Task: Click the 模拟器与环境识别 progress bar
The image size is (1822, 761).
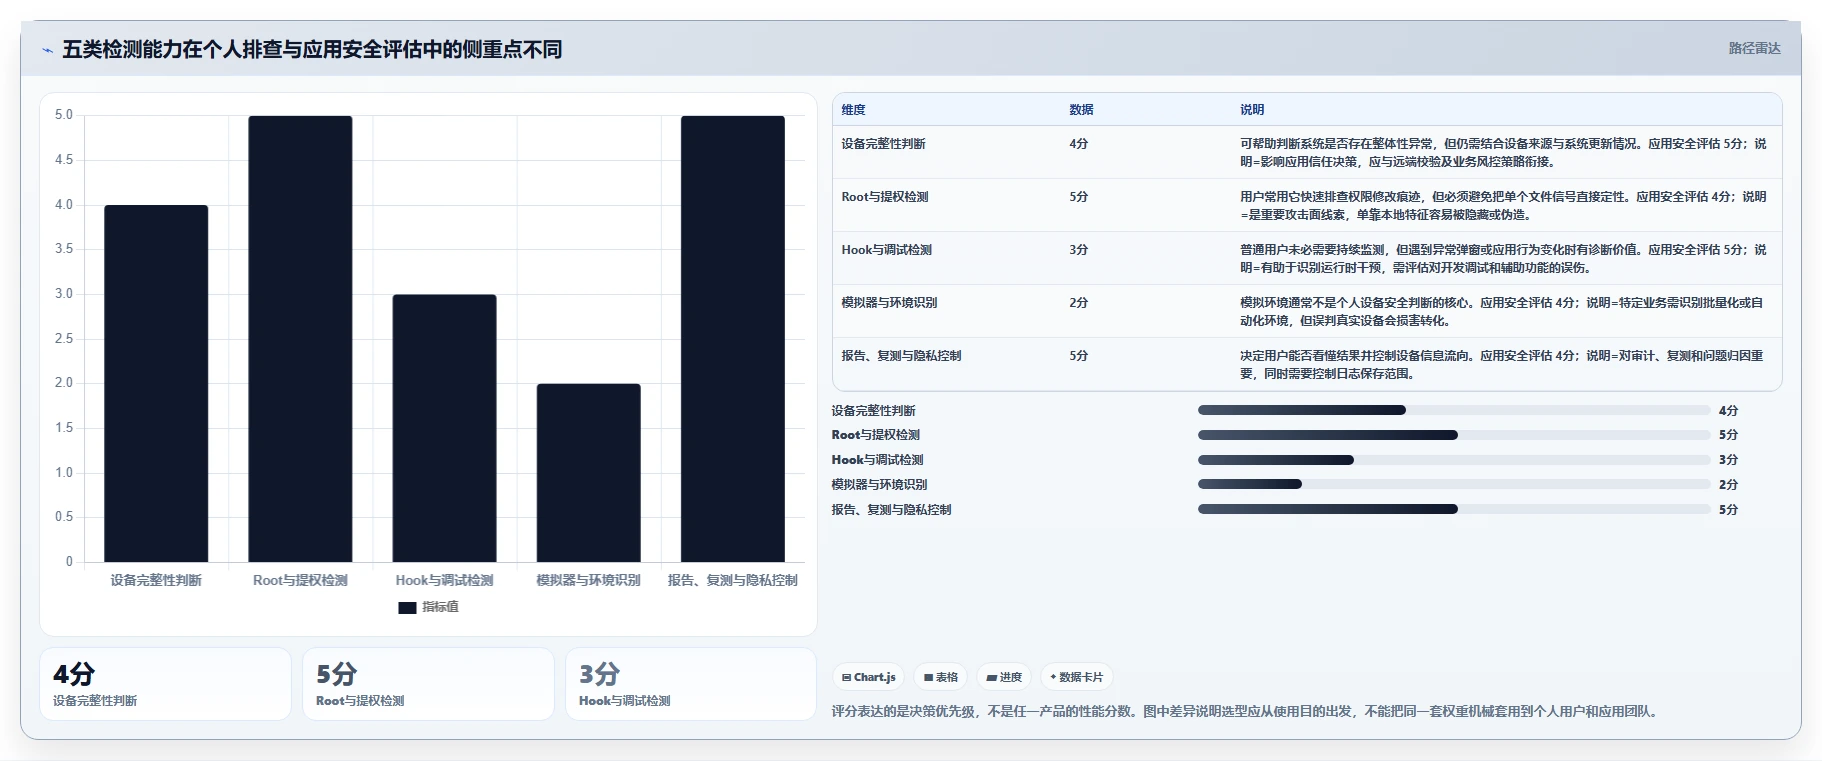Action: click(x=1454, y=484)
